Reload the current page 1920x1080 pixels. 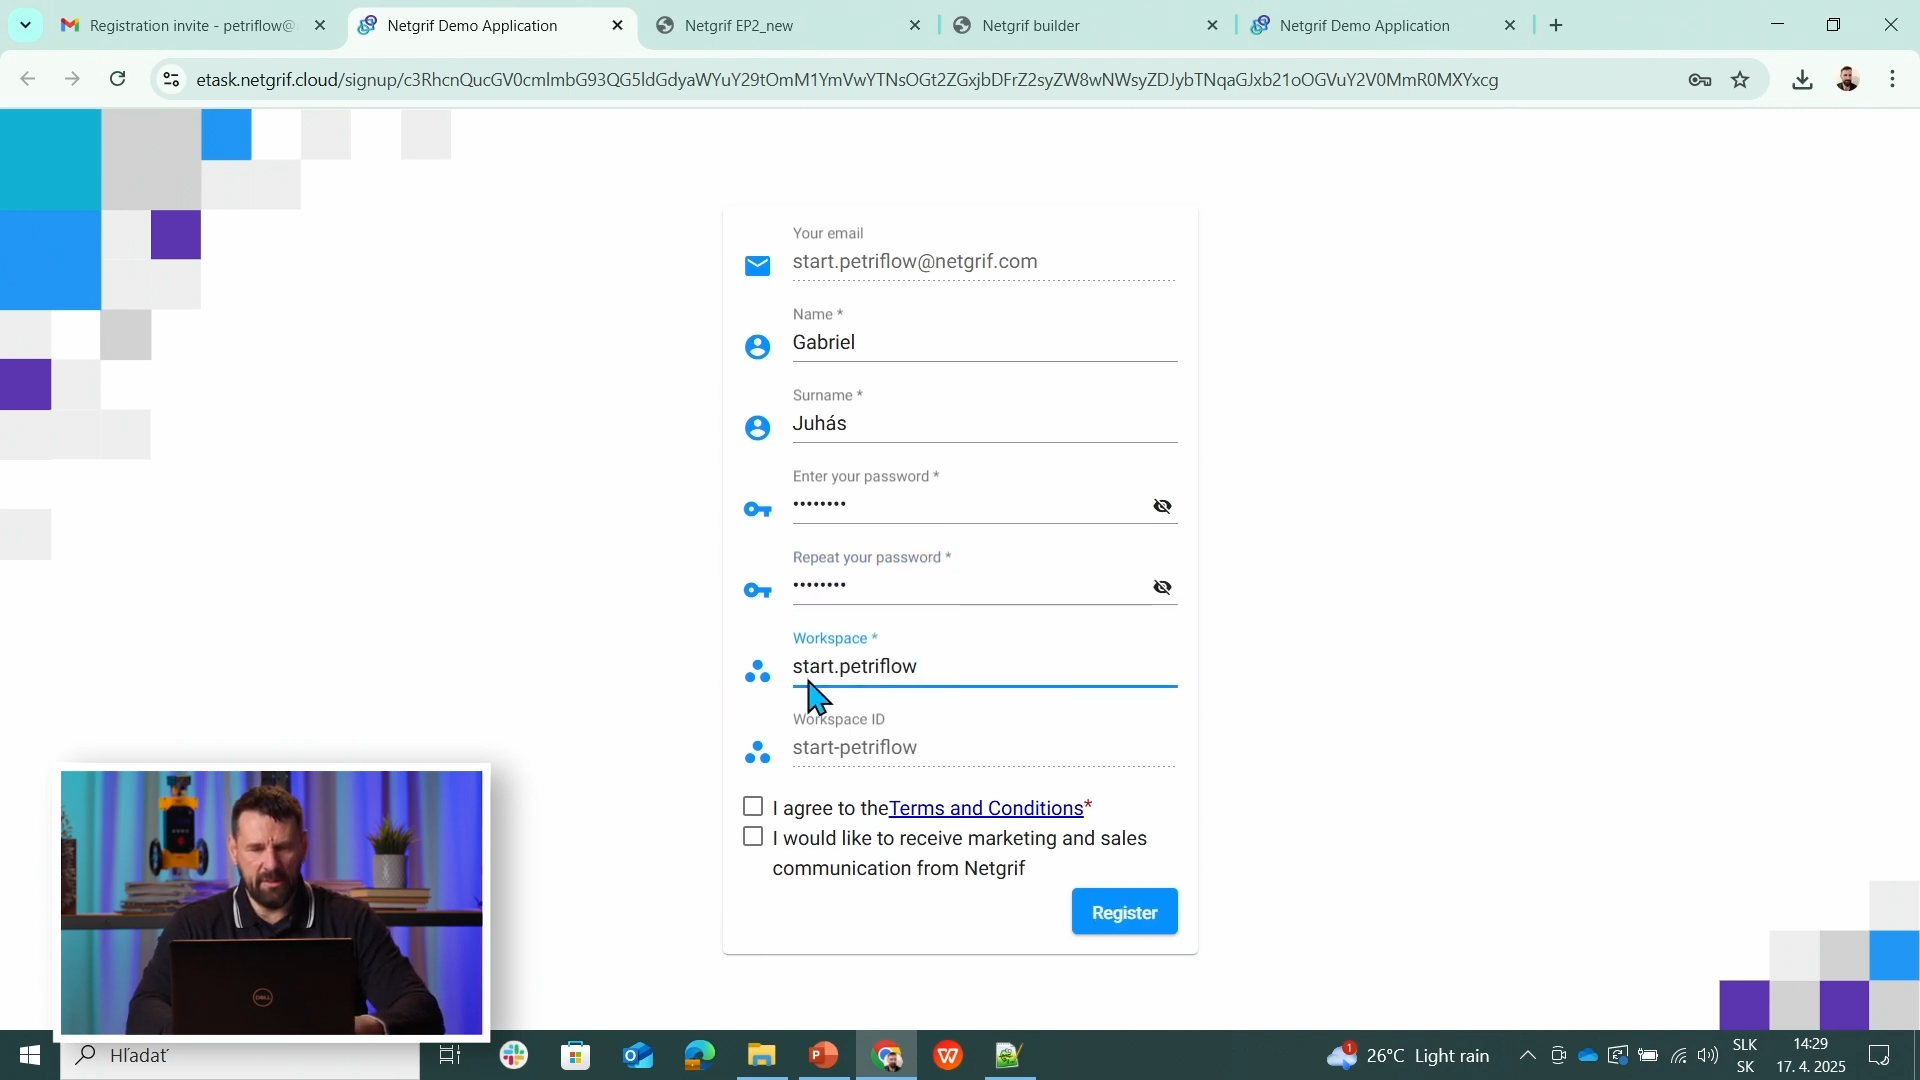(118, 79)
